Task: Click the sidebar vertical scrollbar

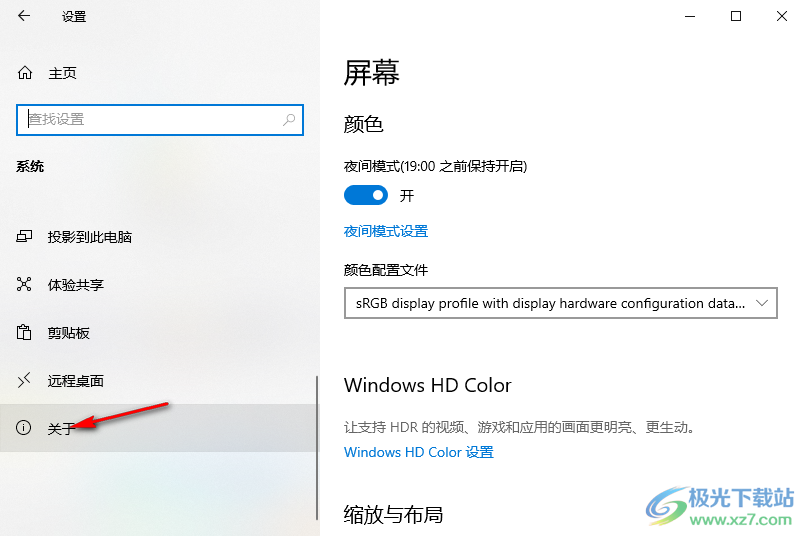Action: pos(317,448)
